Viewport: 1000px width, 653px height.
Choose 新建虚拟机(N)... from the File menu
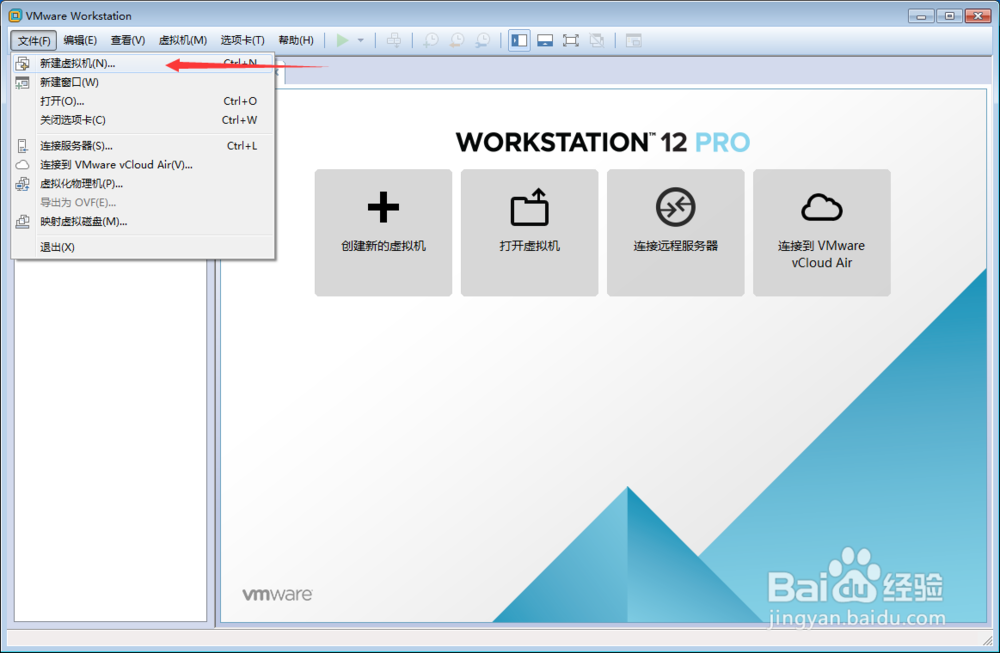click(x=143, y=63)
